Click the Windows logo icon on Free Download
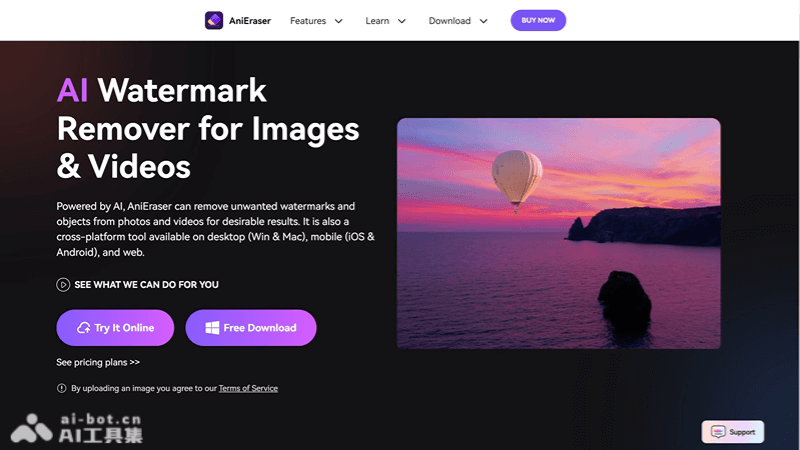 click(x=212, y=328)
